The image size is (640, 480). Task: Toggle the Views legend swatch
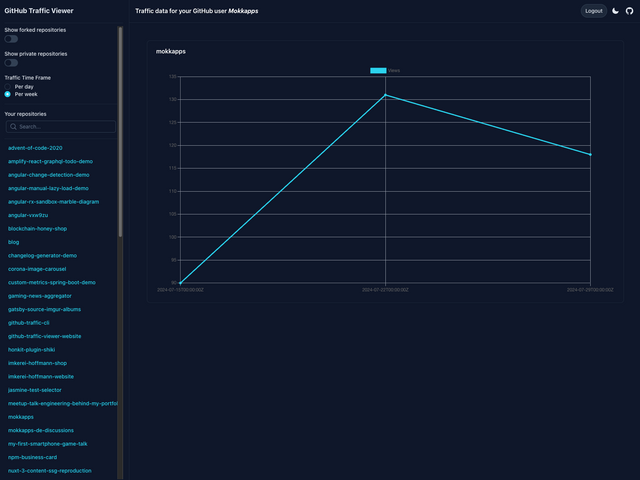[378, 71]
